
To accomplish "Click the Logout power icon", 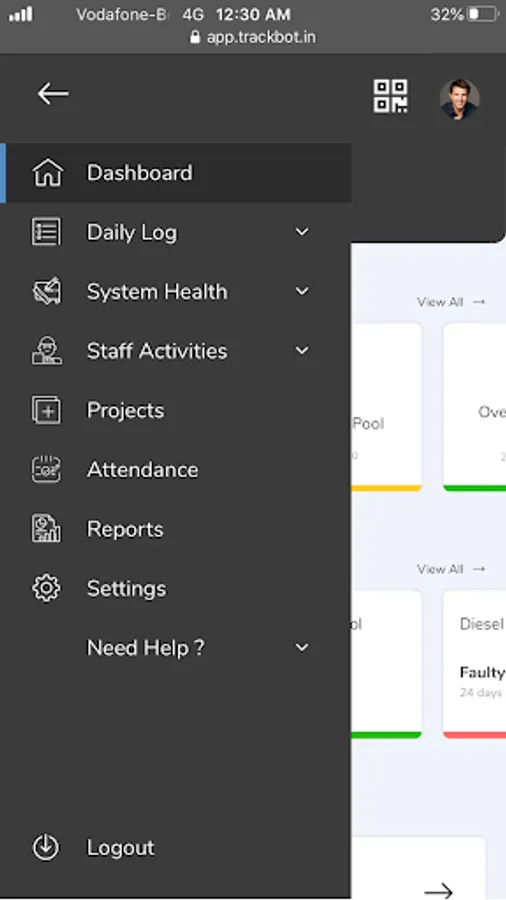I will tap(46, 847).
